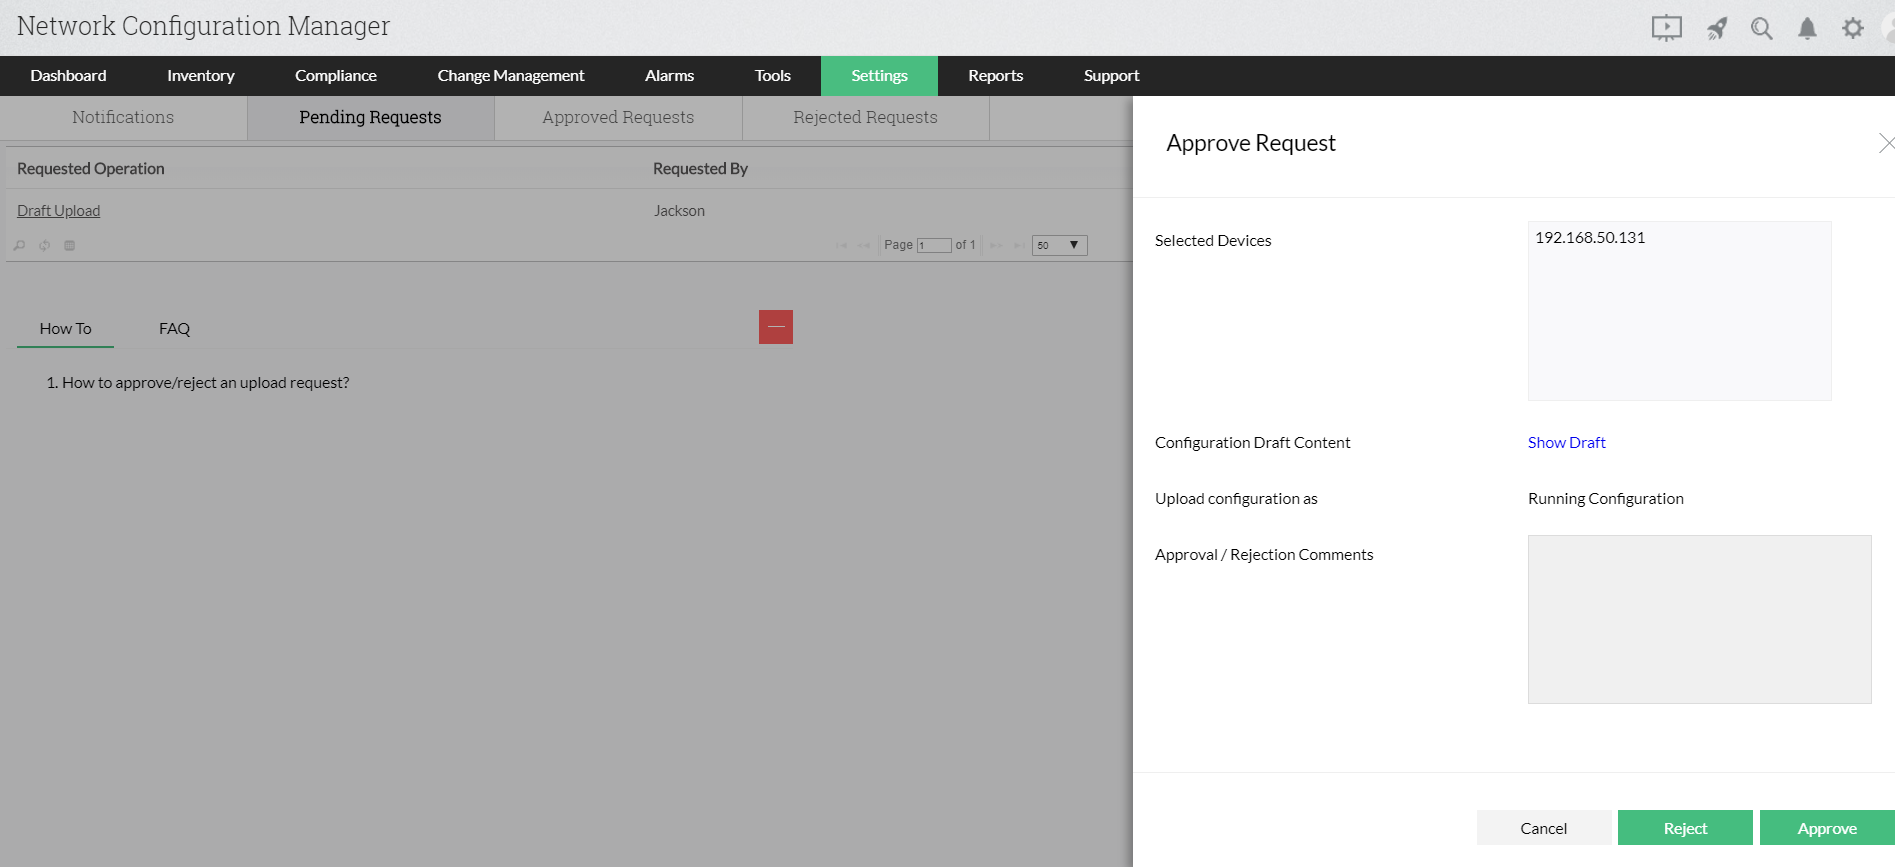Select the How To tab
The width and height of the screenshot is (1895, 867).
click(x=65, y=329)
